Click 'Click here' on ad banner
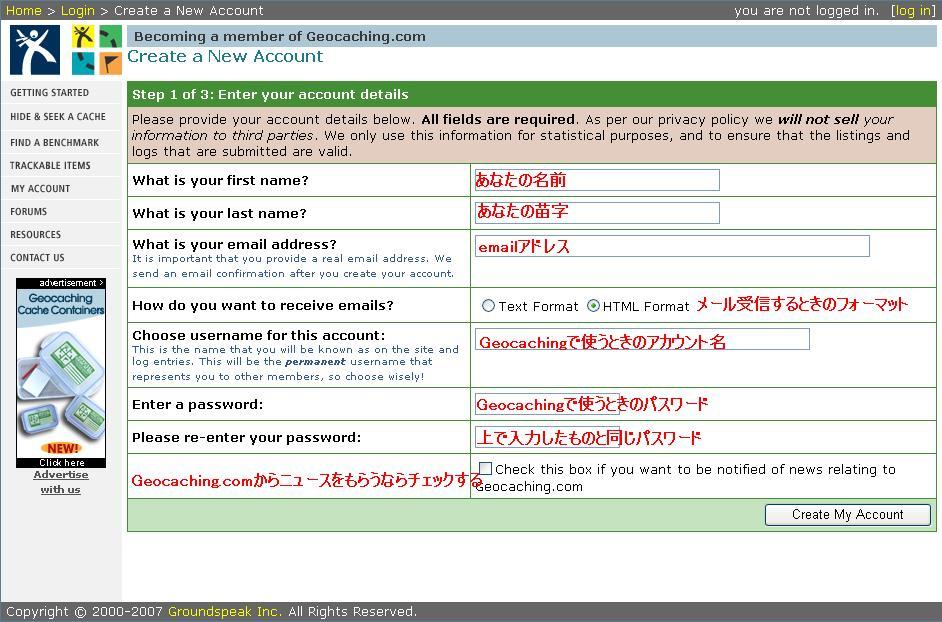Image resolution: width=942 pixels, height=622 pixels. 61,463
